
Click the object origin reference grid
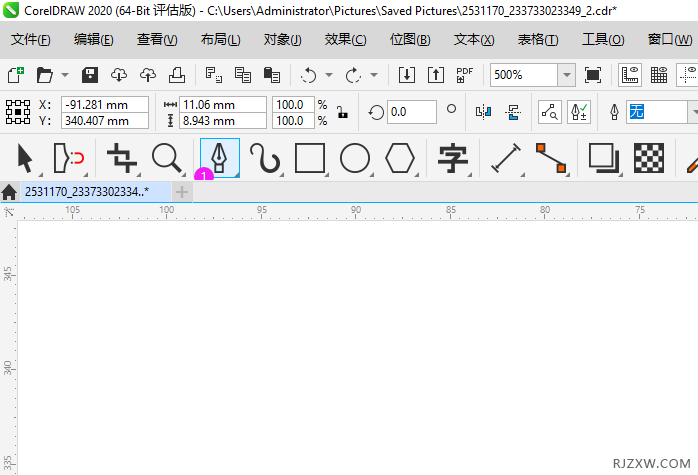(x=18, y=112)
